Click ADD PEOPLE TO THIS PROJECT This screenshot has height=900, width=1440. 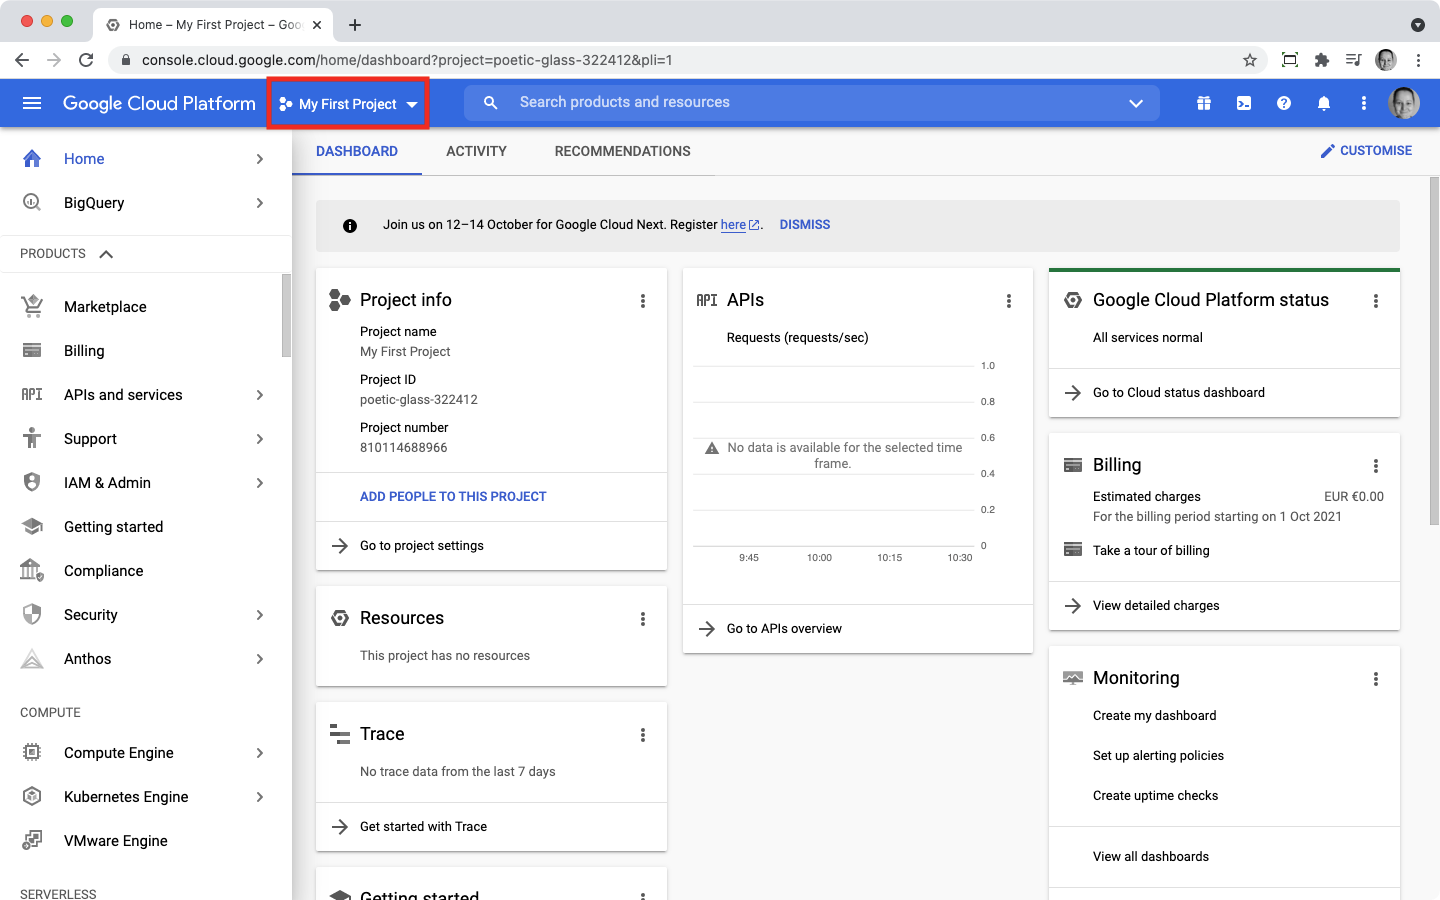coord(453,497)
